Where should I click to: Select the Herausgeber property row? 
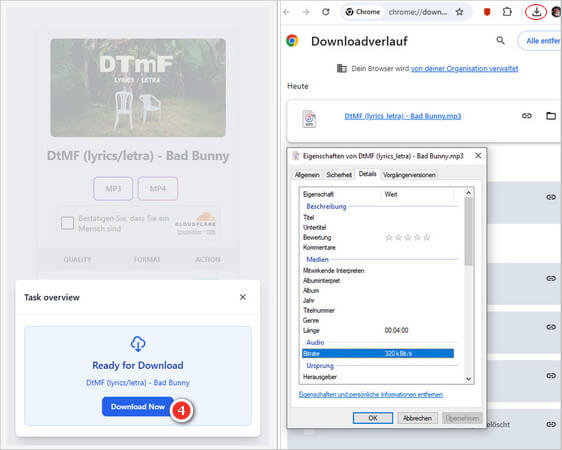378,377
